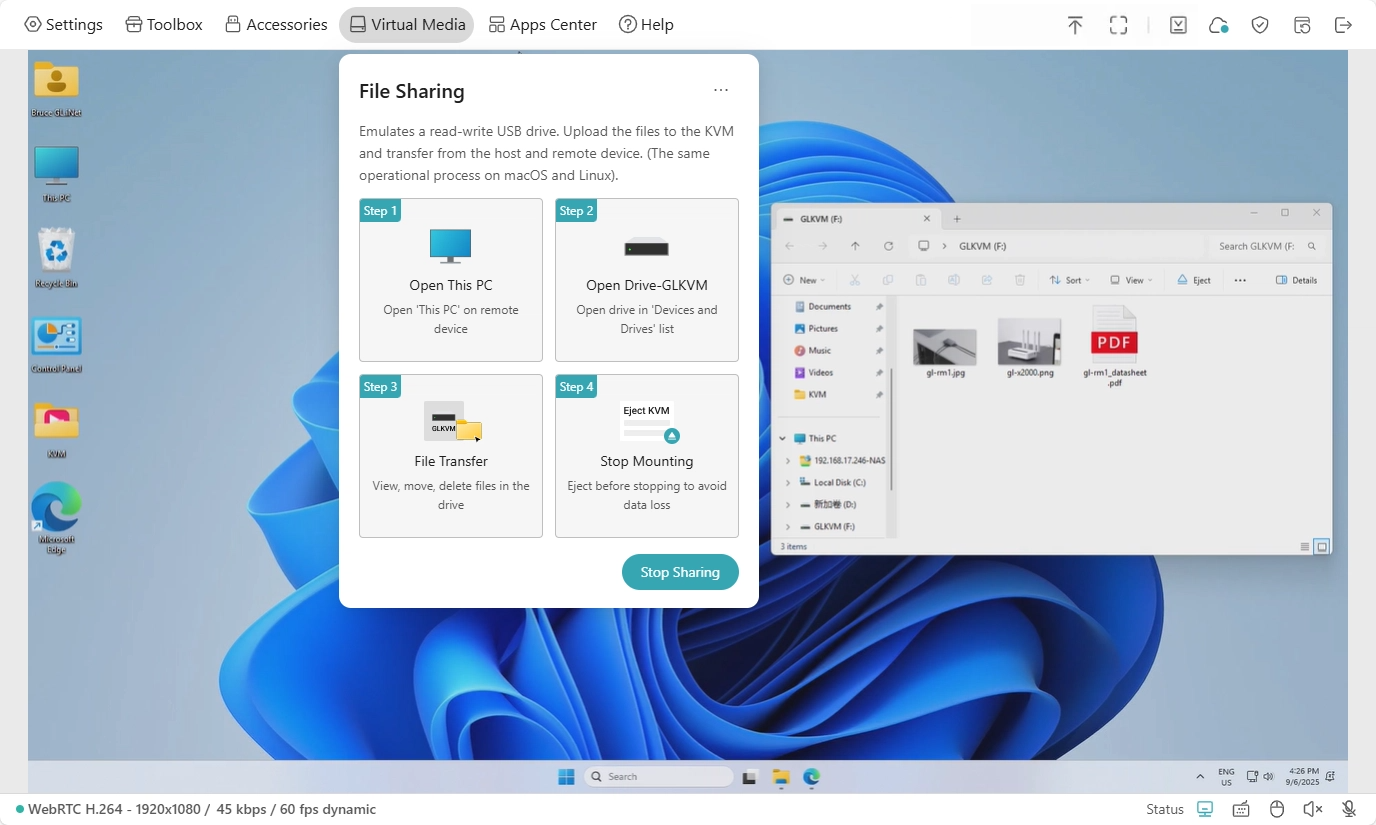
Task: Open the Toolbox menu
Action: click(x=164, y=25)
